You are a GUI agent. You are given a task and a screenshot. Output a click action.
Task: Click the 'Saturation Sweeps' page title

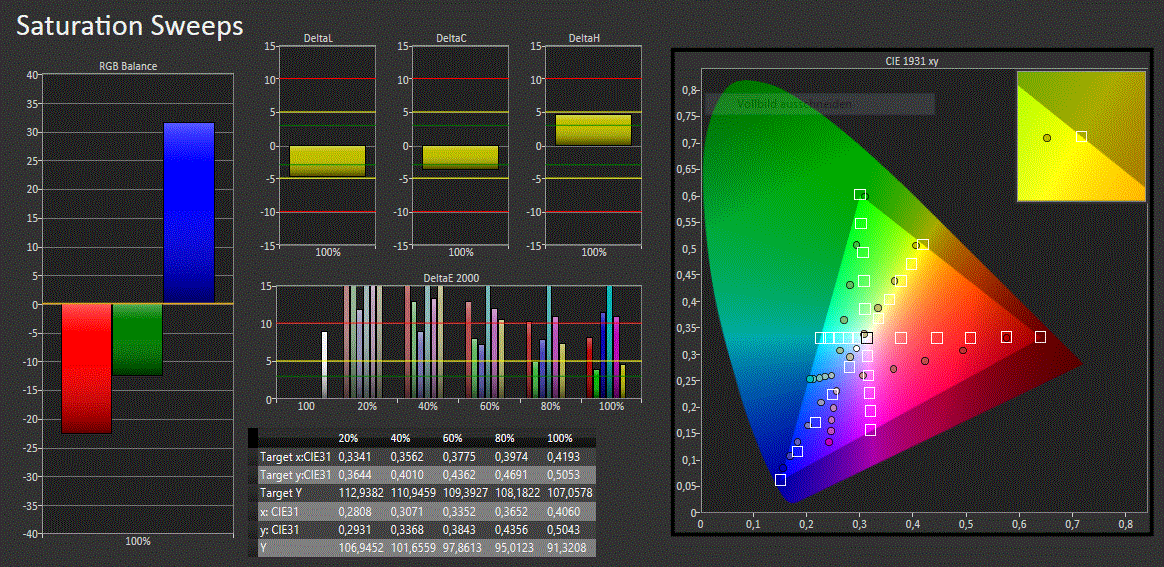pyautogui.click(x=130, y=26)
